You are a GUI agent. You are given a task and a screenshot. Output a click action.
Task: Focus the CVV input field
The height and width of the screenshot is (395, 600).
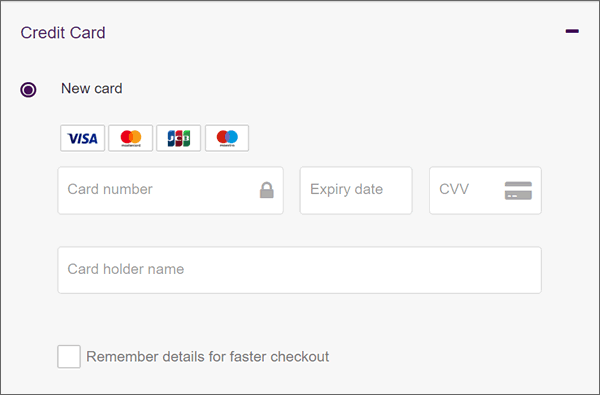coord(485,190)
